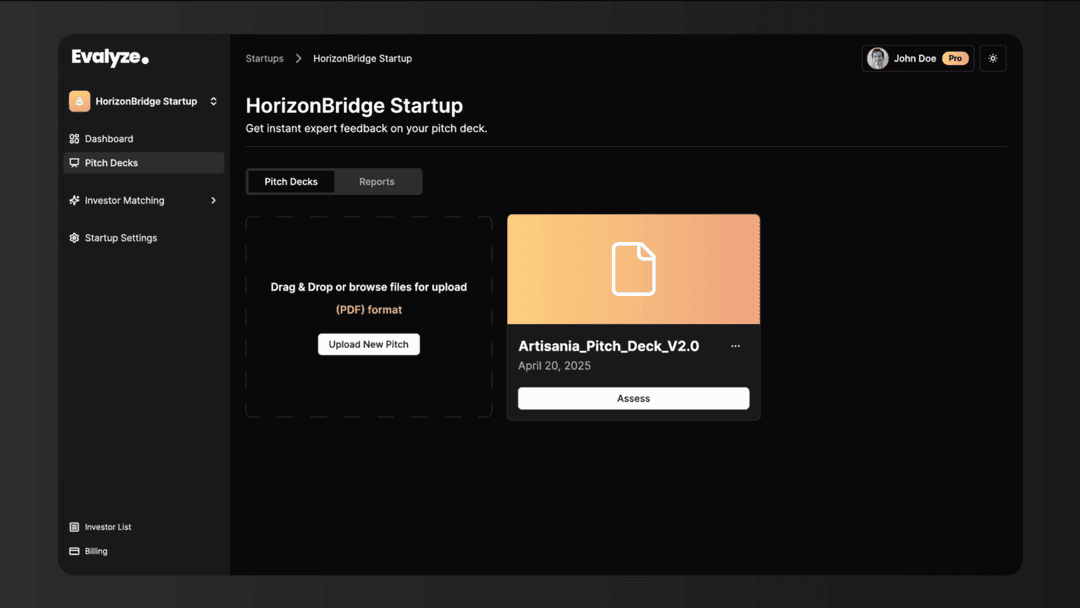Open the HorizonBridge Startup switcher dropdown

pos(213,101)
